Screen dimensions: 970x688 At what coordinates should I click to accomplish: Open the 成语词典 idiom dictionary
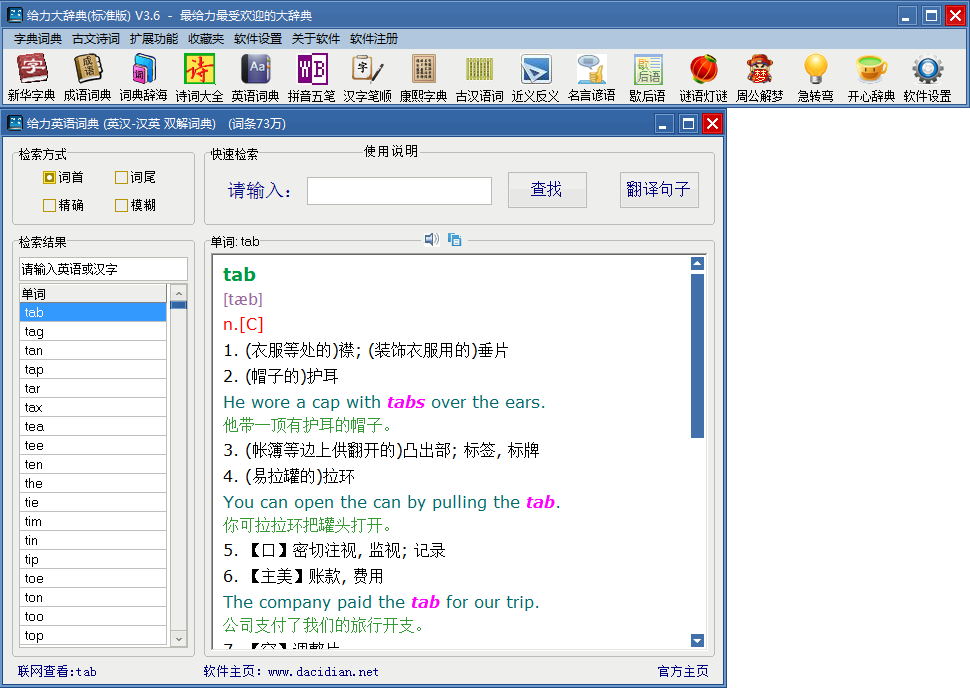click(88, 70)
